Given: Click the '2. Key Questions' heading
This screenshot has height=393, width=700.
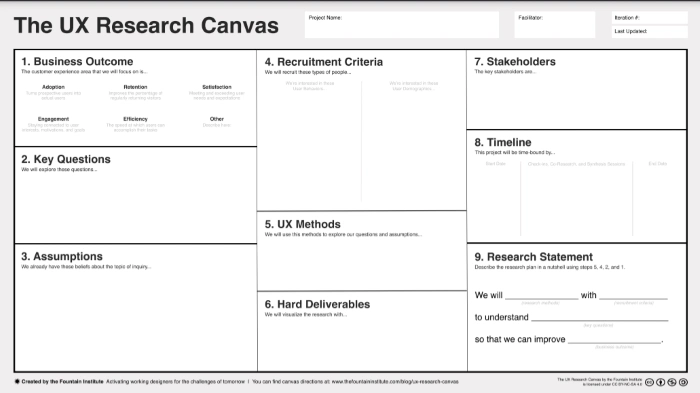Looking at the screenshot, I should pos(66,159).
